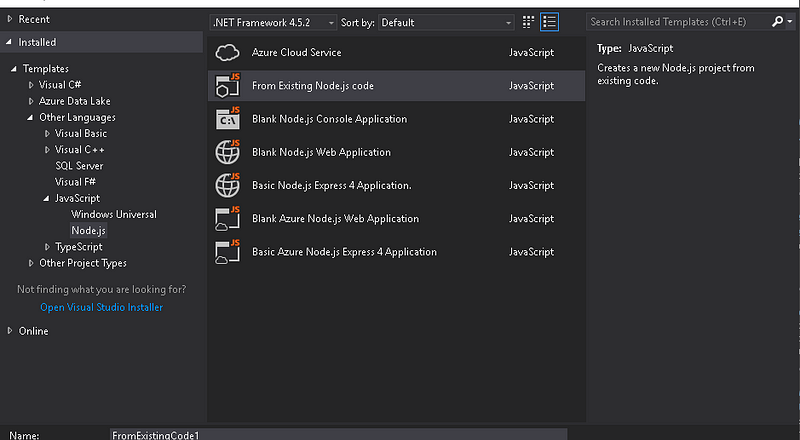This screenshot has height=440, width=800.
Task: Select the TypeScript tree label
Action: tap(79, 247)
